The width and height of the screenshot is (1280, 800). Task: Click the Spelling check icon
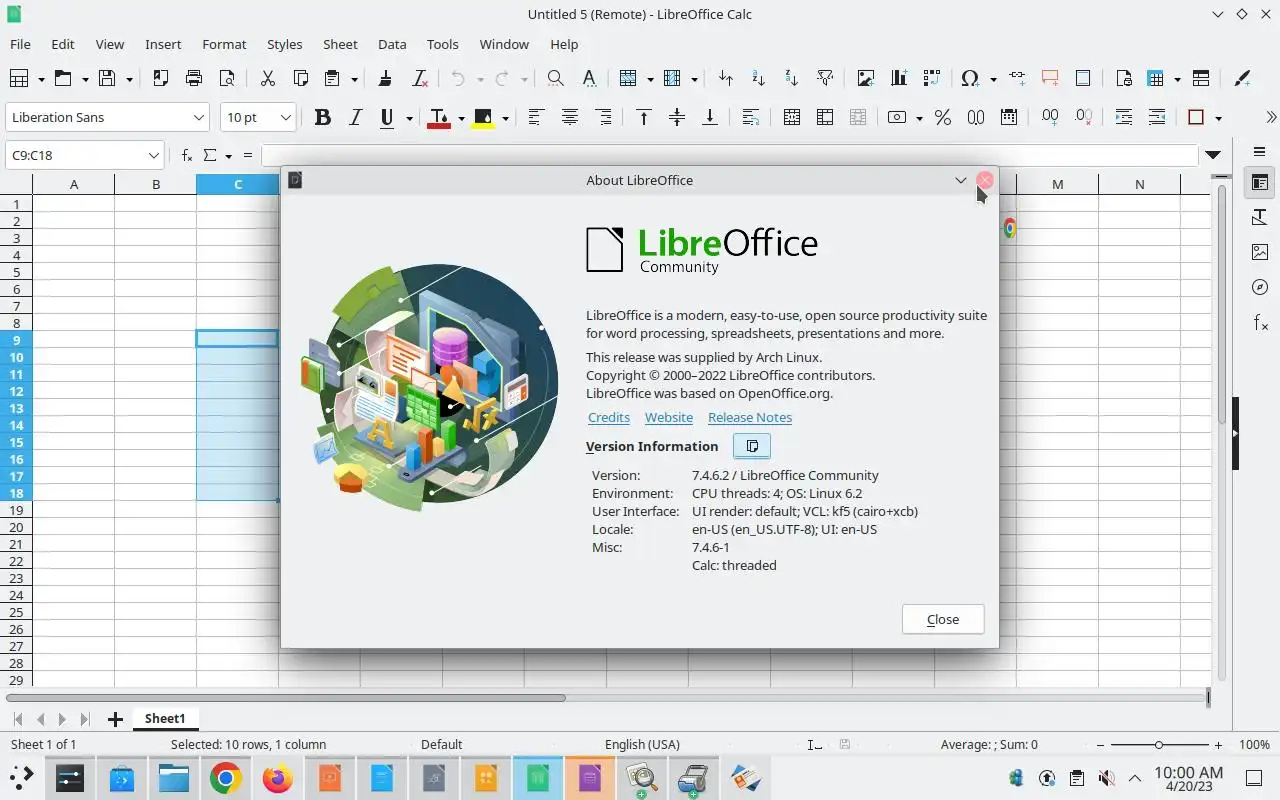[589, 78]
